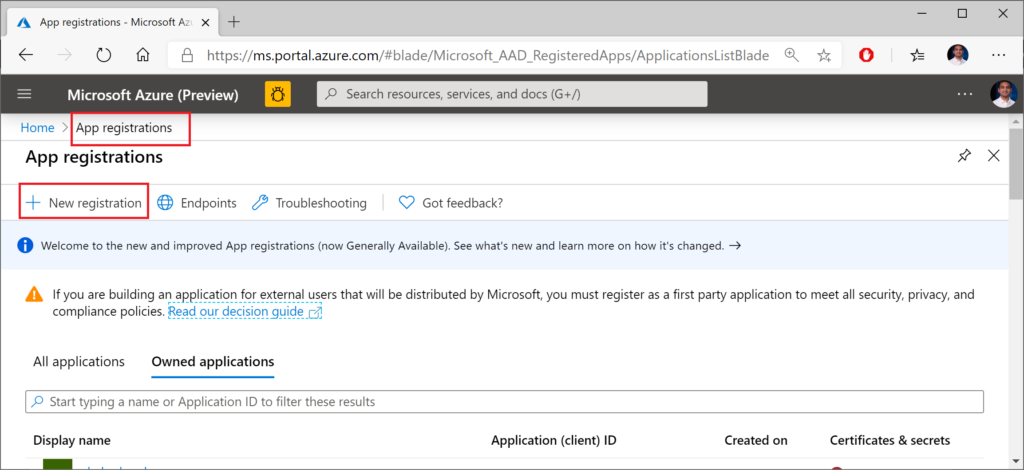Switch to the All applications tab
The width and height of the screenshot is (1024, 470).
click(x=79, y=362)
